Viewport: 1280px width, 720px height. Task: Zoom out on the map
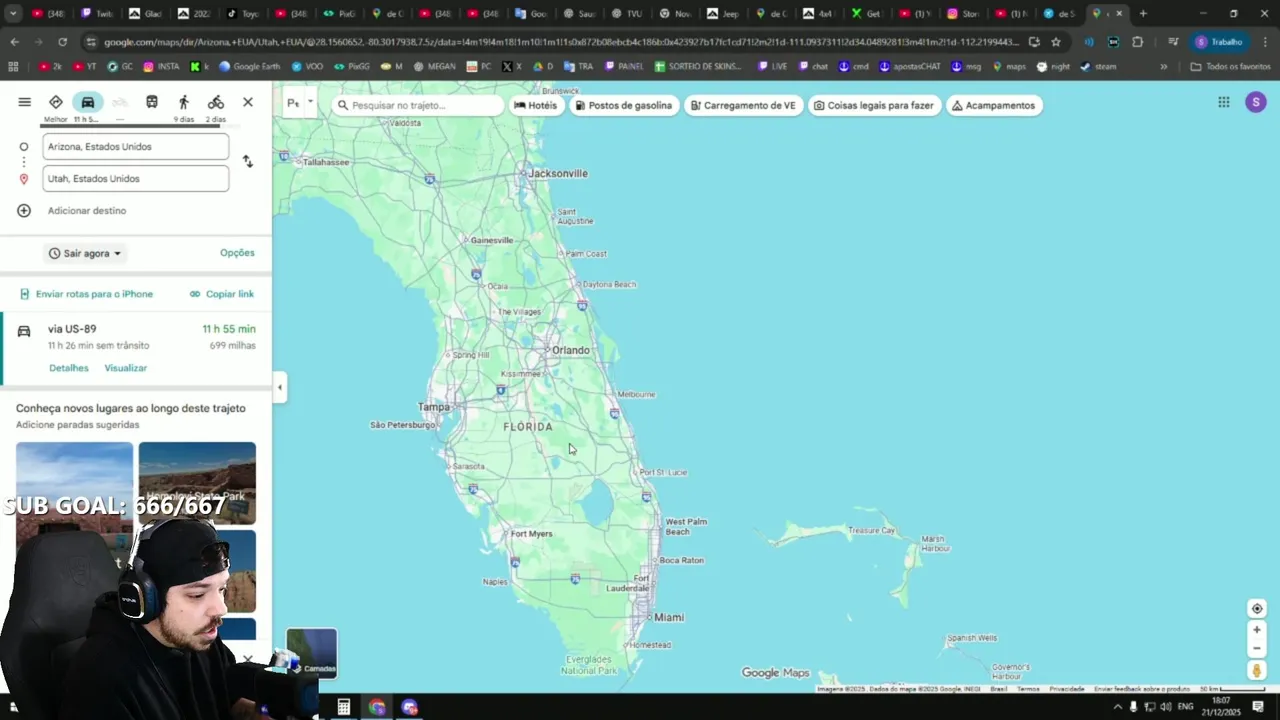pyautogui.click(x=1257, y=648)
